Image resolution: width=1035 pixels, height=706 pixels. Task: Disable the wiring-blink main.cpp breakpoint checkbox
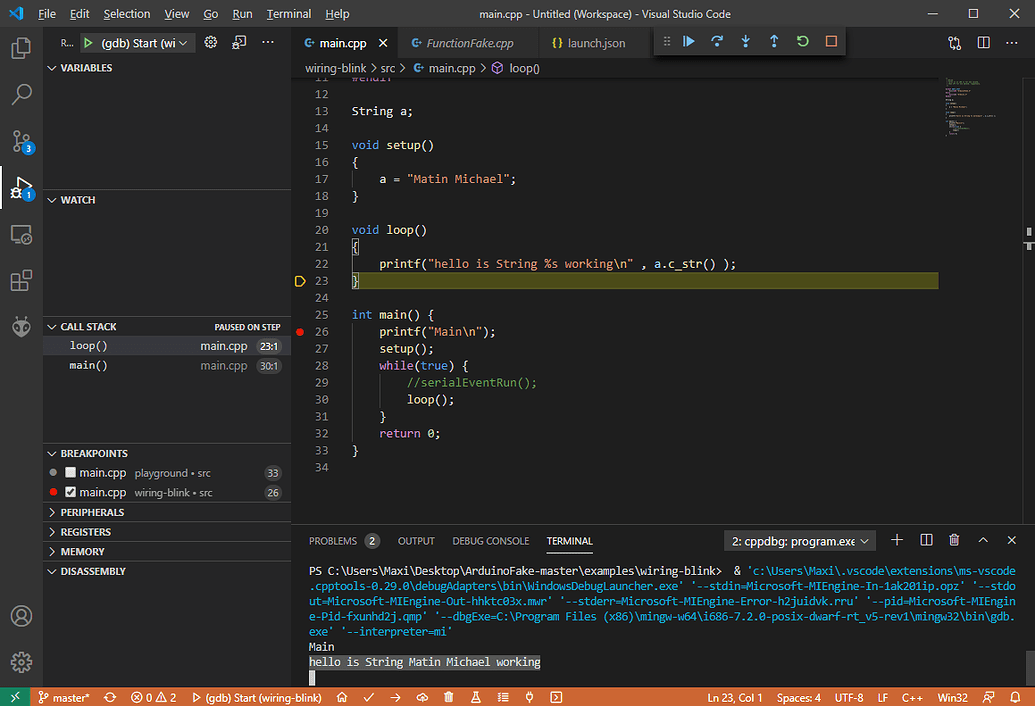pyautogui.click(x=70, y=493)
